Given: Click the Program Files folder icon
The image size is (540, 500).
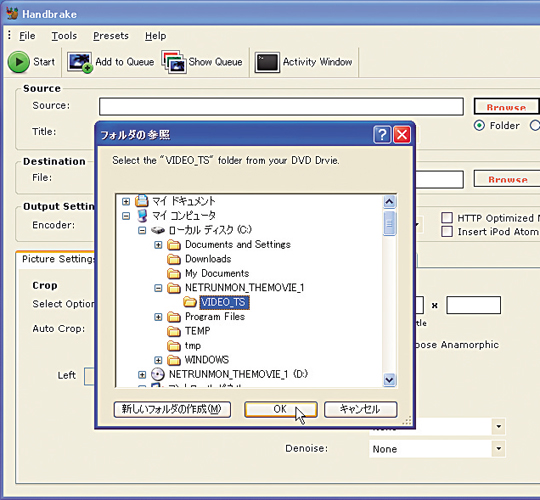Looking at the screenshot, I should [174, 317].
